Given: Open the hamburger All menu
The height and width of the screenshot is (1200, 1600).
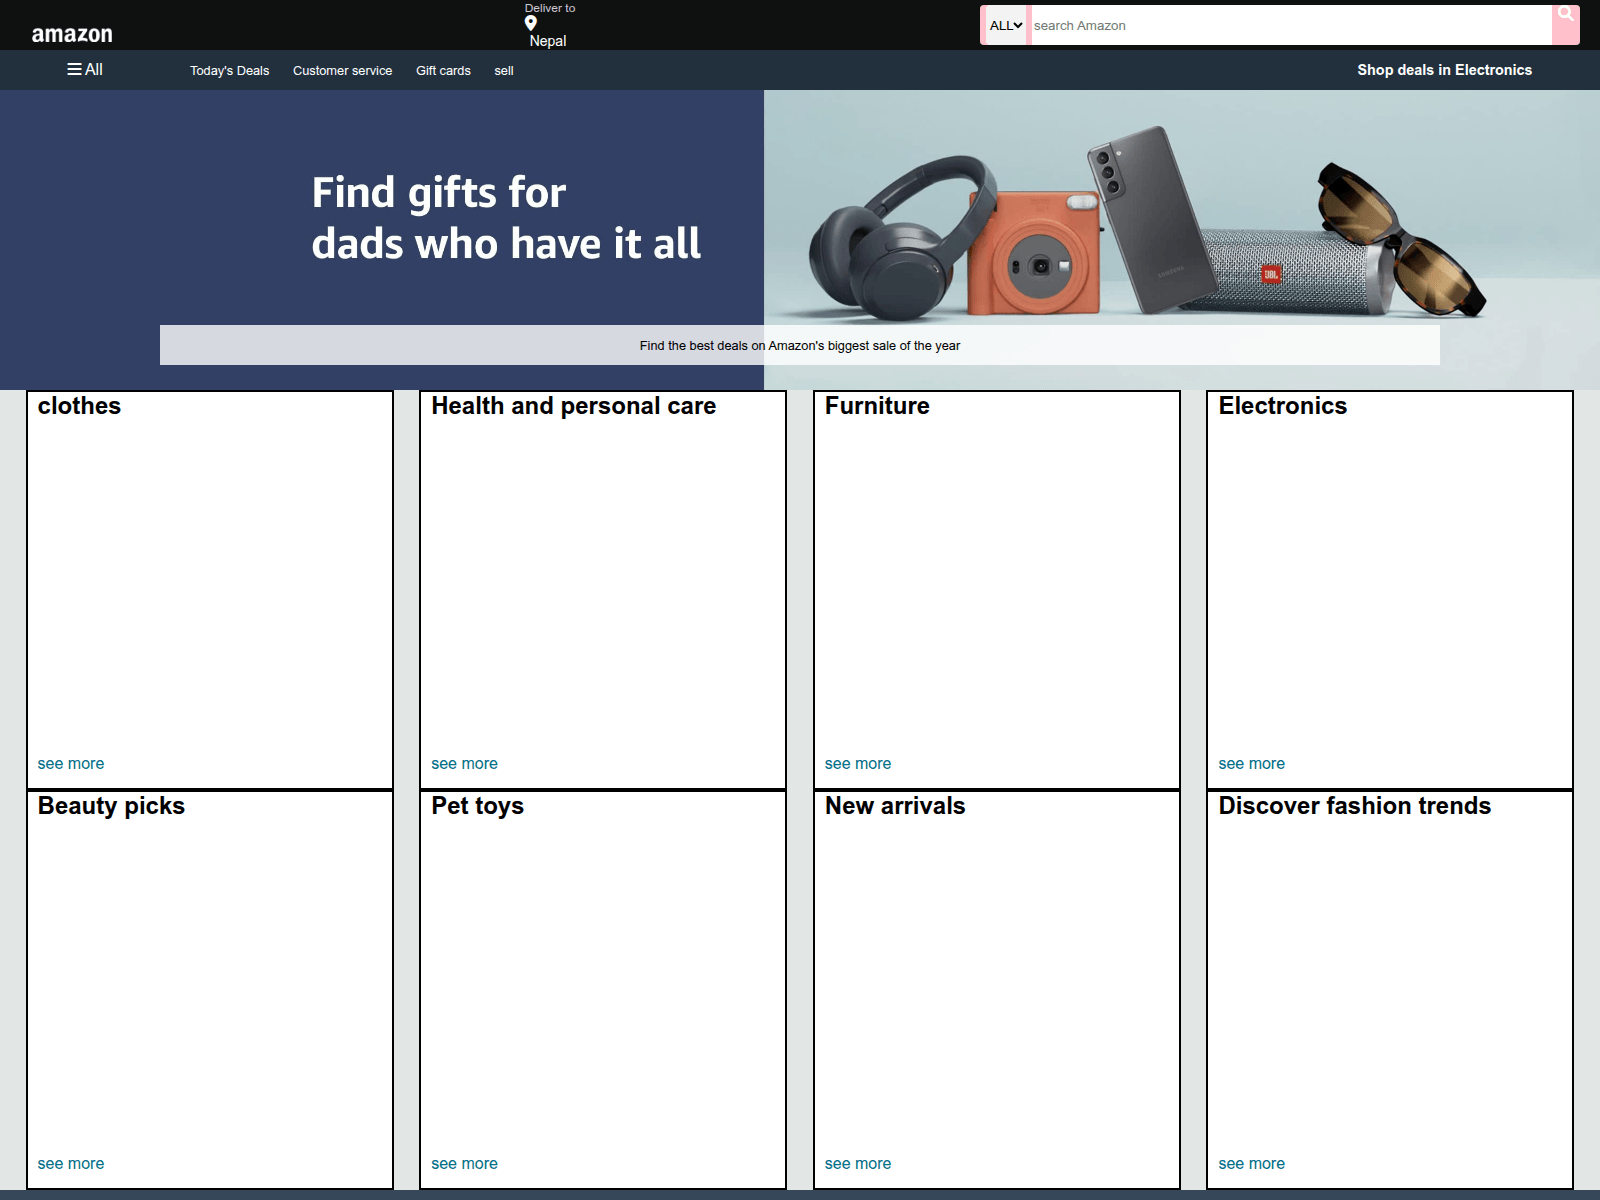Looking at the screenshot, I should coord(85,69).
